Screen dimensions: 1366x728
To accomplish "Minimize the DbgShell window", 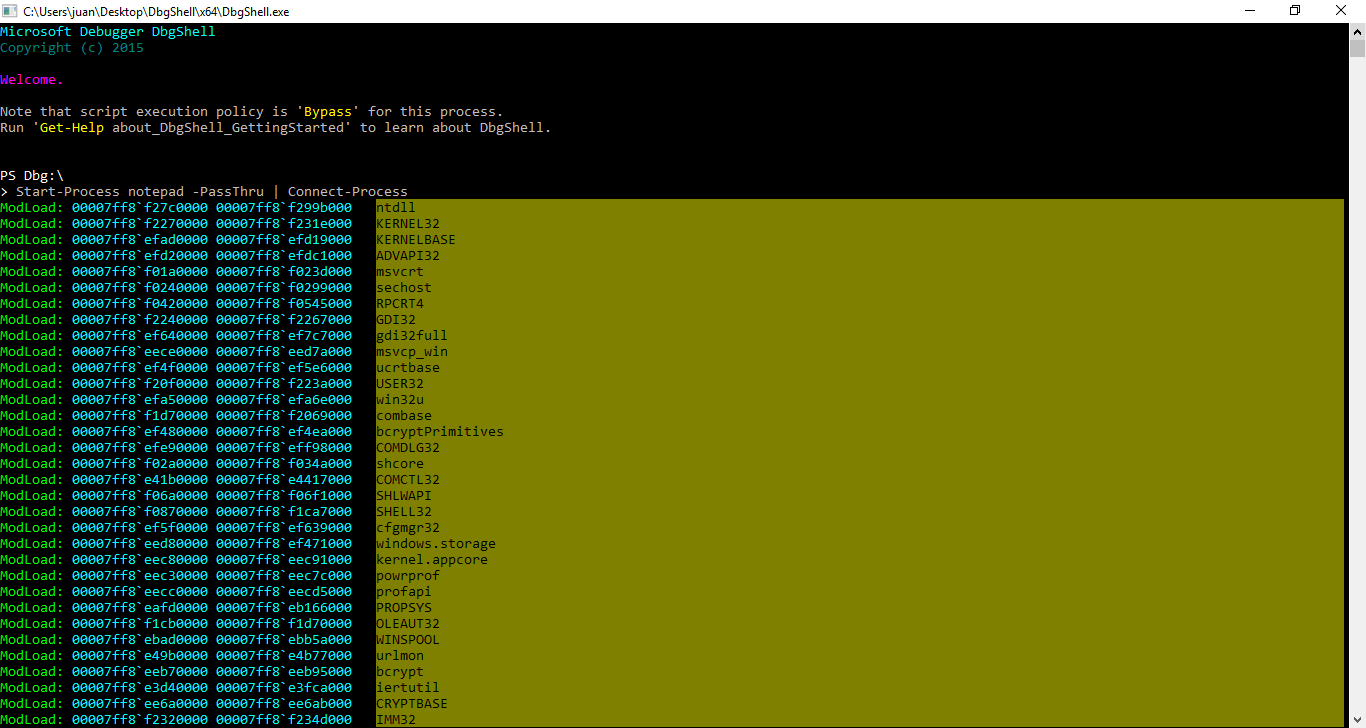I will click(x=1249, y=11).
